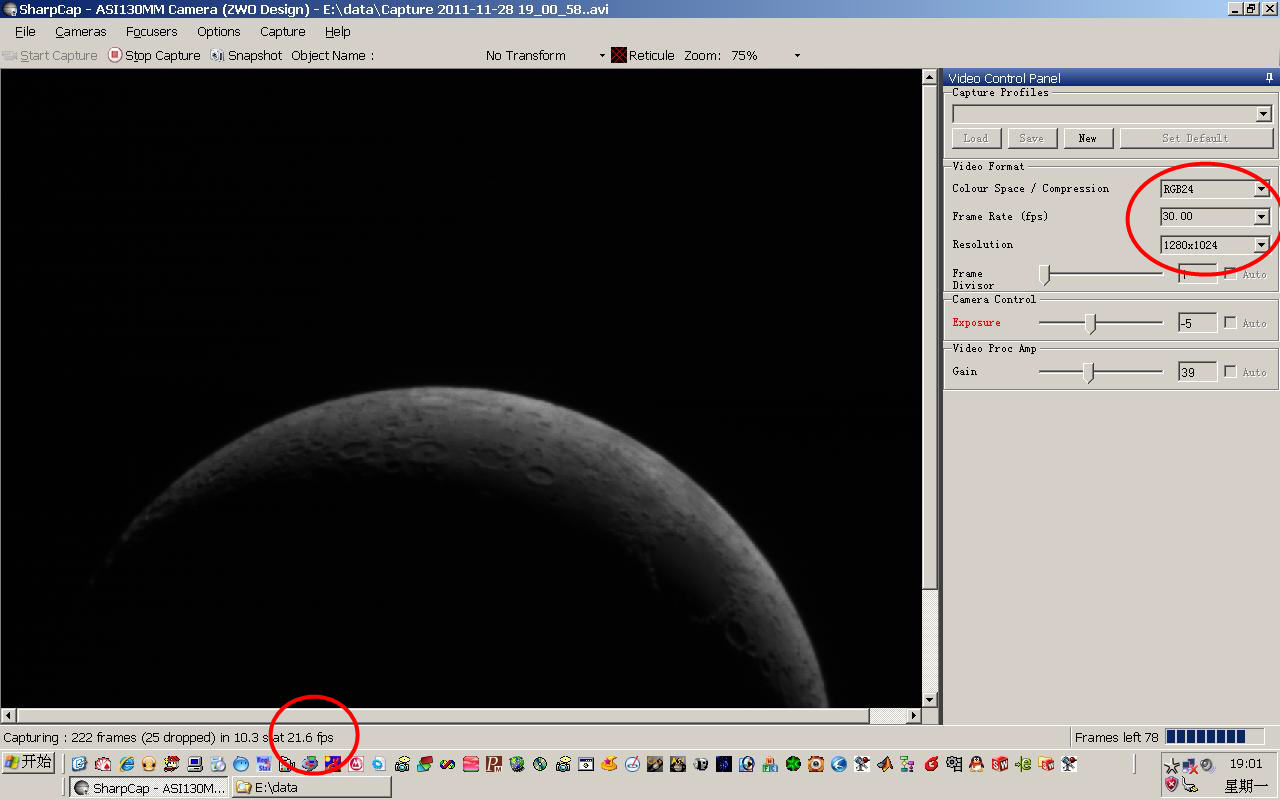Open the Frame Rate 30.00 dropdown
The height and width of the screenshot is (800, 1280).
click(1261, 216)
